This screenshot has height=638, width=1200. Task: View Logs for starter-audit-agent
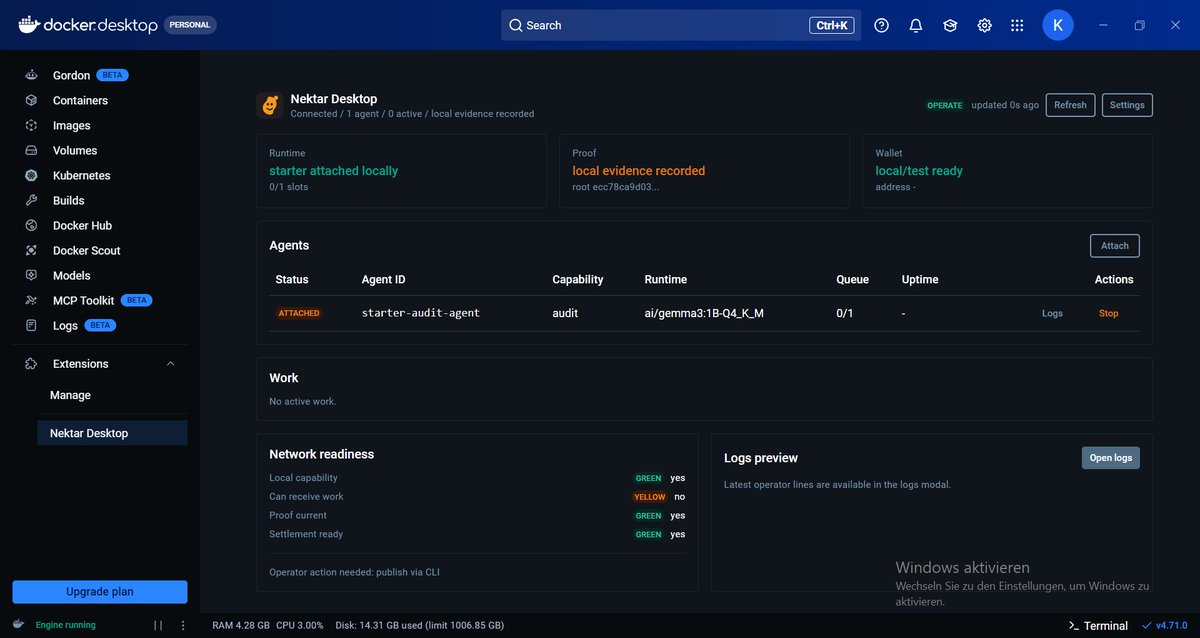point(1052,313)
